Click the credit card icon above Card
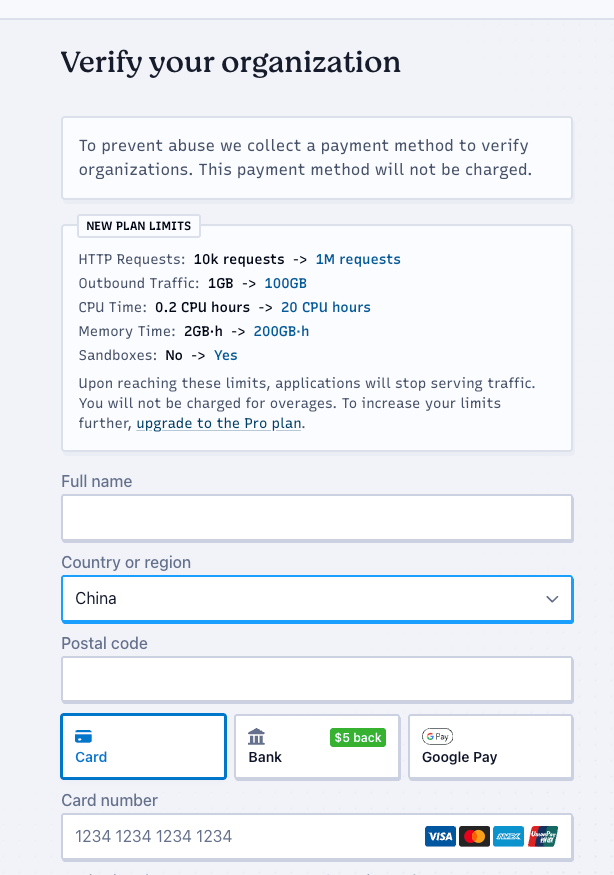 (84, 737)
